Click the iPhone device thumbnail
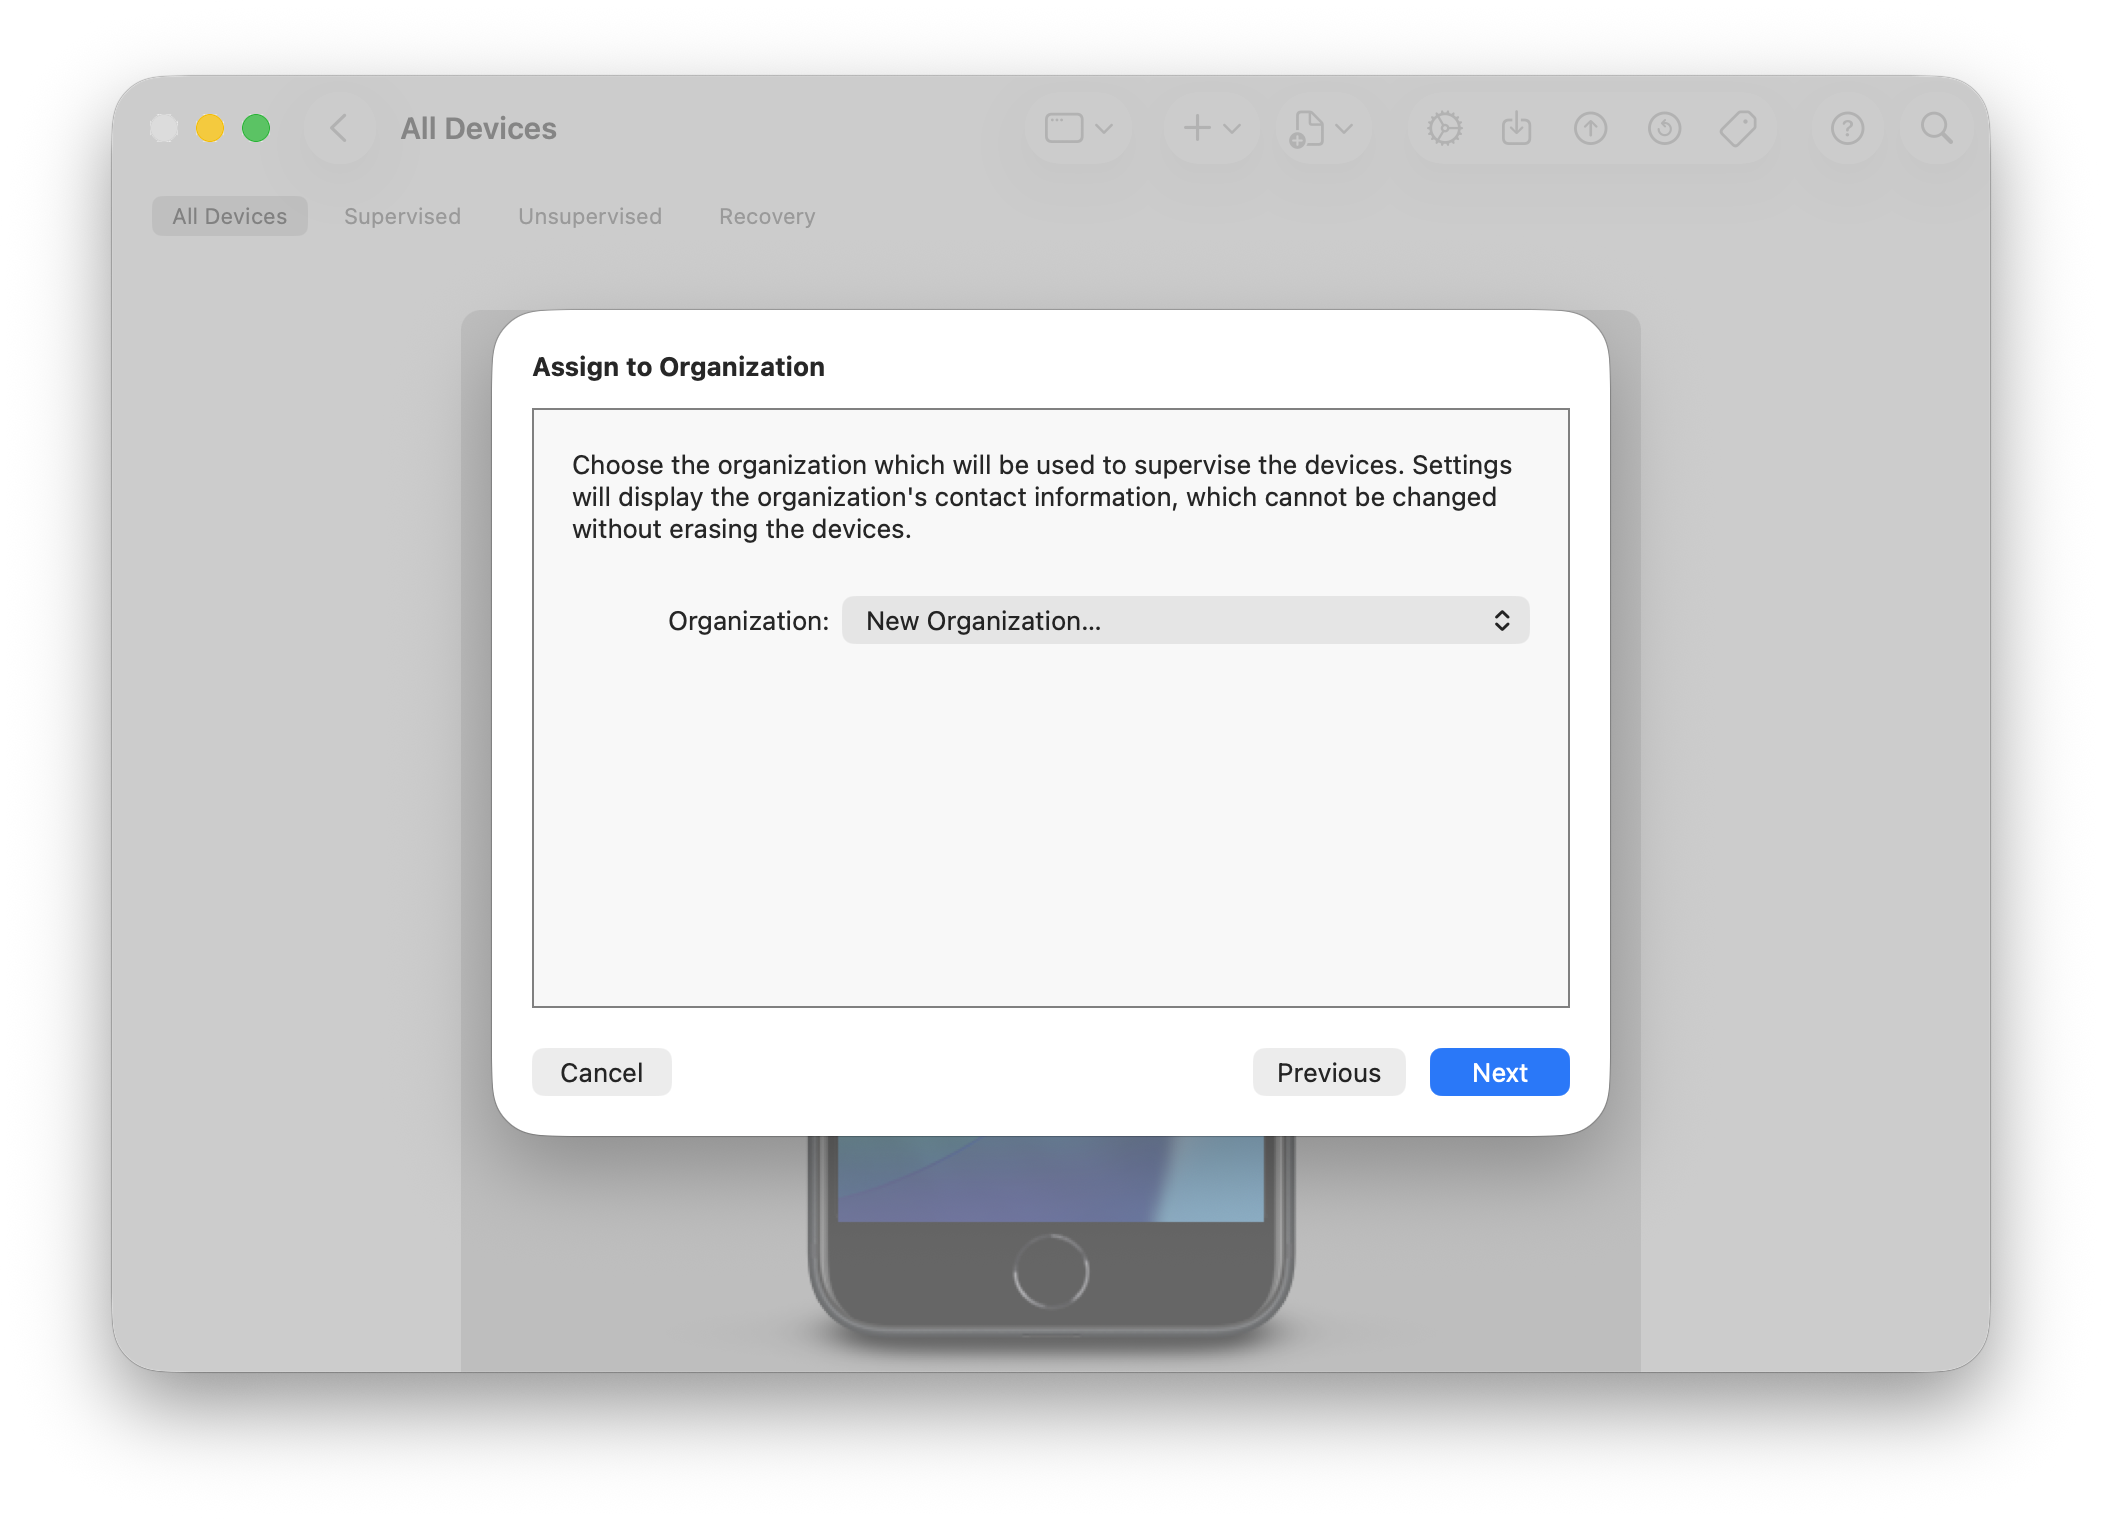Screen dimensions: 2102x1520 (1051, 1238)
